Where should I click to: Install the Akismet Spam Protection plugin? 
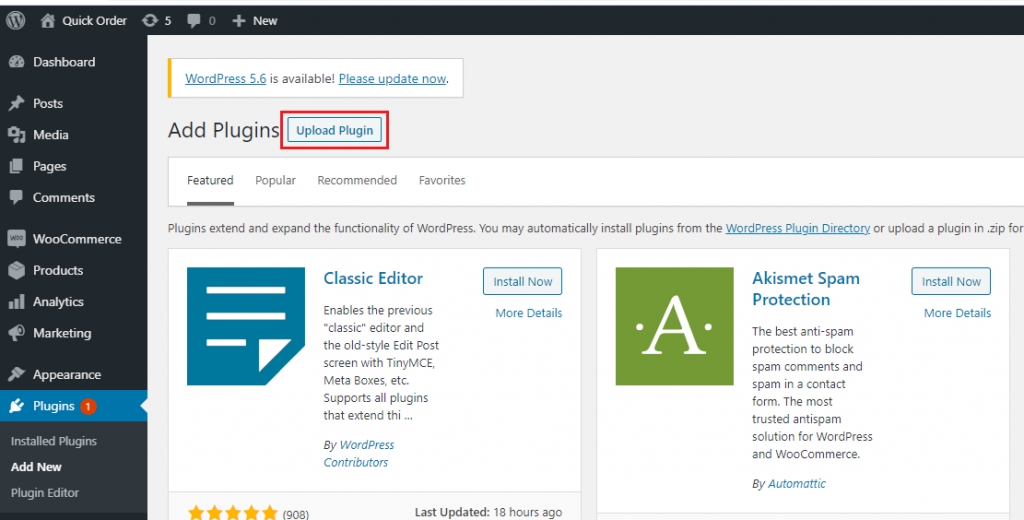951,282
